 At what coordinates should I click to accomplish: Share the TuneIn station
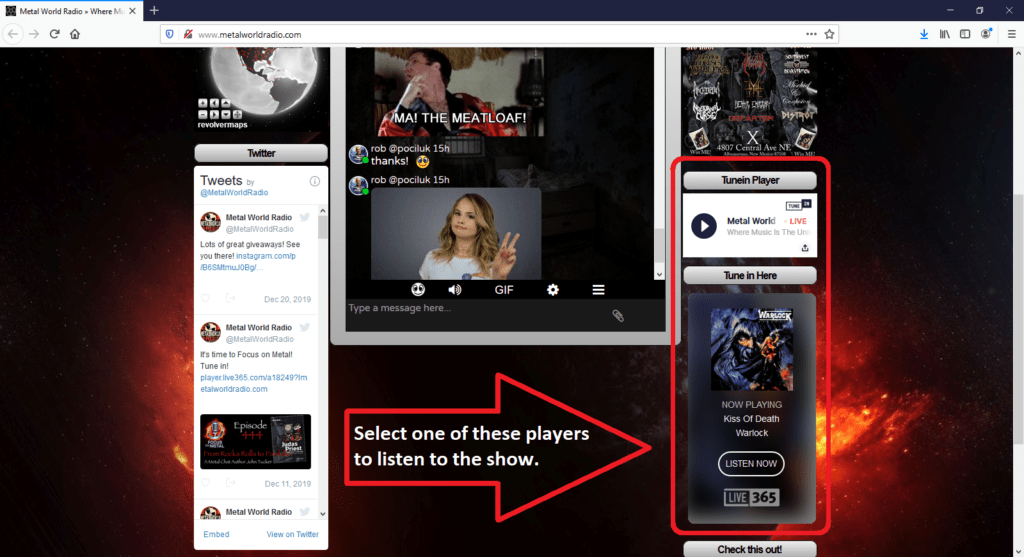click(x=805, y=247)
